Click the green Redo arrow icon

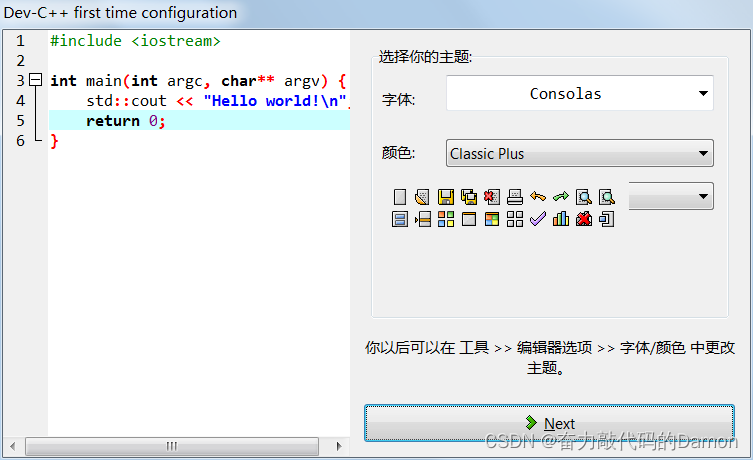click(561, 196)
